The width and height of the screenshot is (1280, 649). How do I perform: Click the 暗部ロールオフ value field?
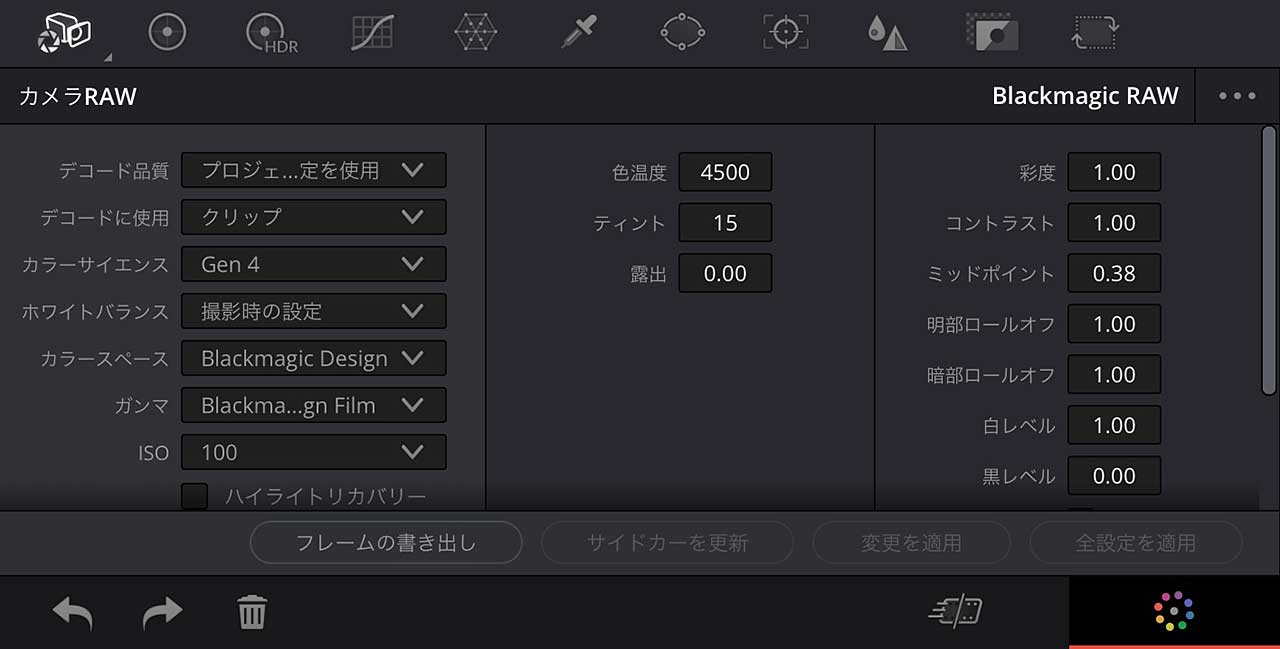(x=1114, y=375)
